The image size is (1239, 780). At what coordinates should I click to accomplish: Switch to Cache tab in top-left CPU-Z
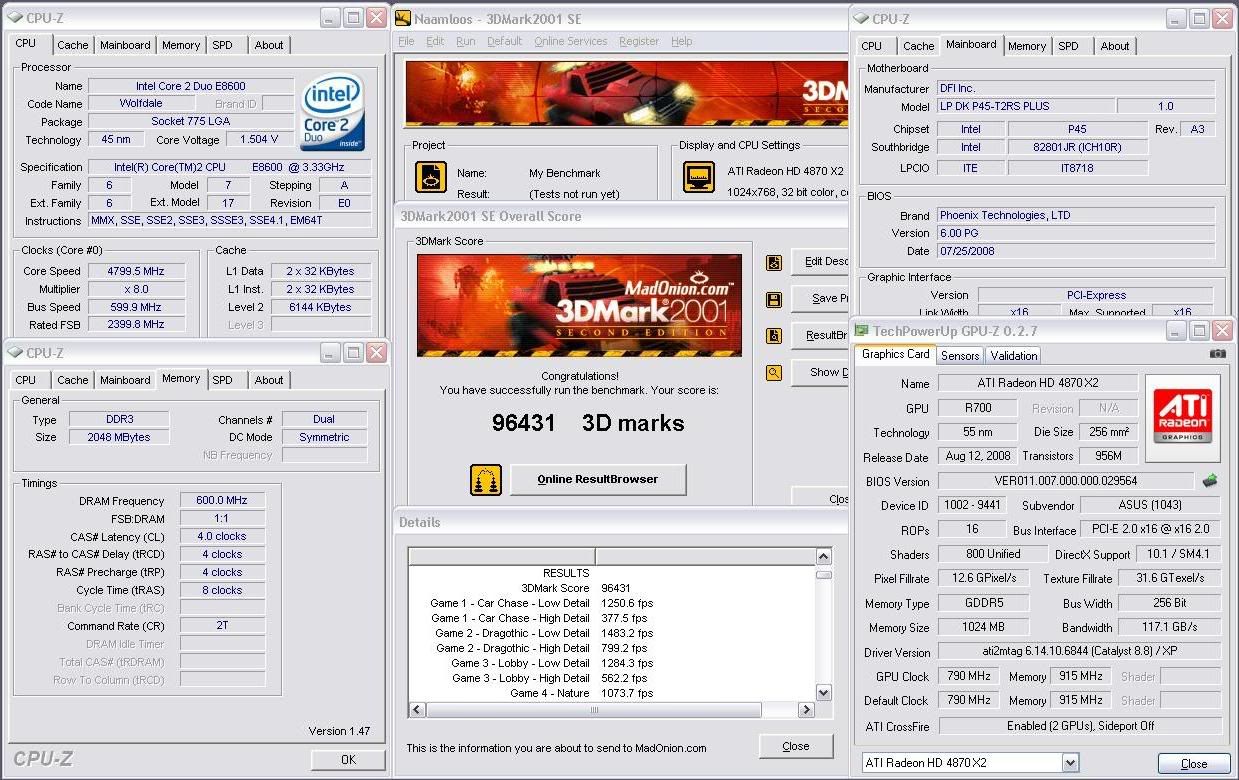73,45
